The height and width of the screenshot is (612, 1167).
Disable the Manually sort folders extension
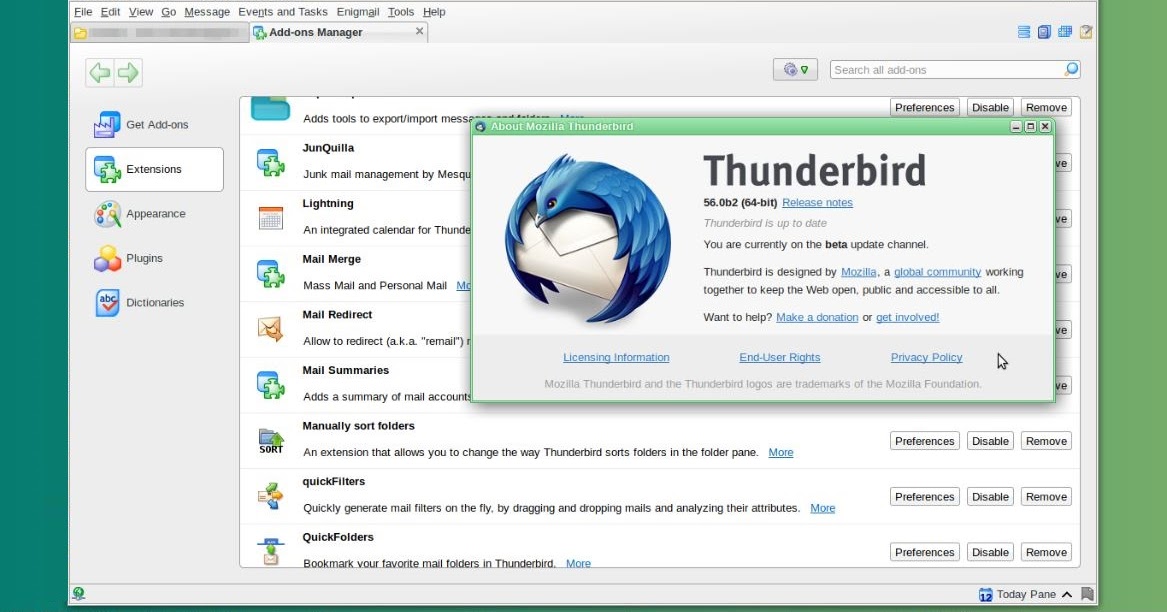[990, 441]
